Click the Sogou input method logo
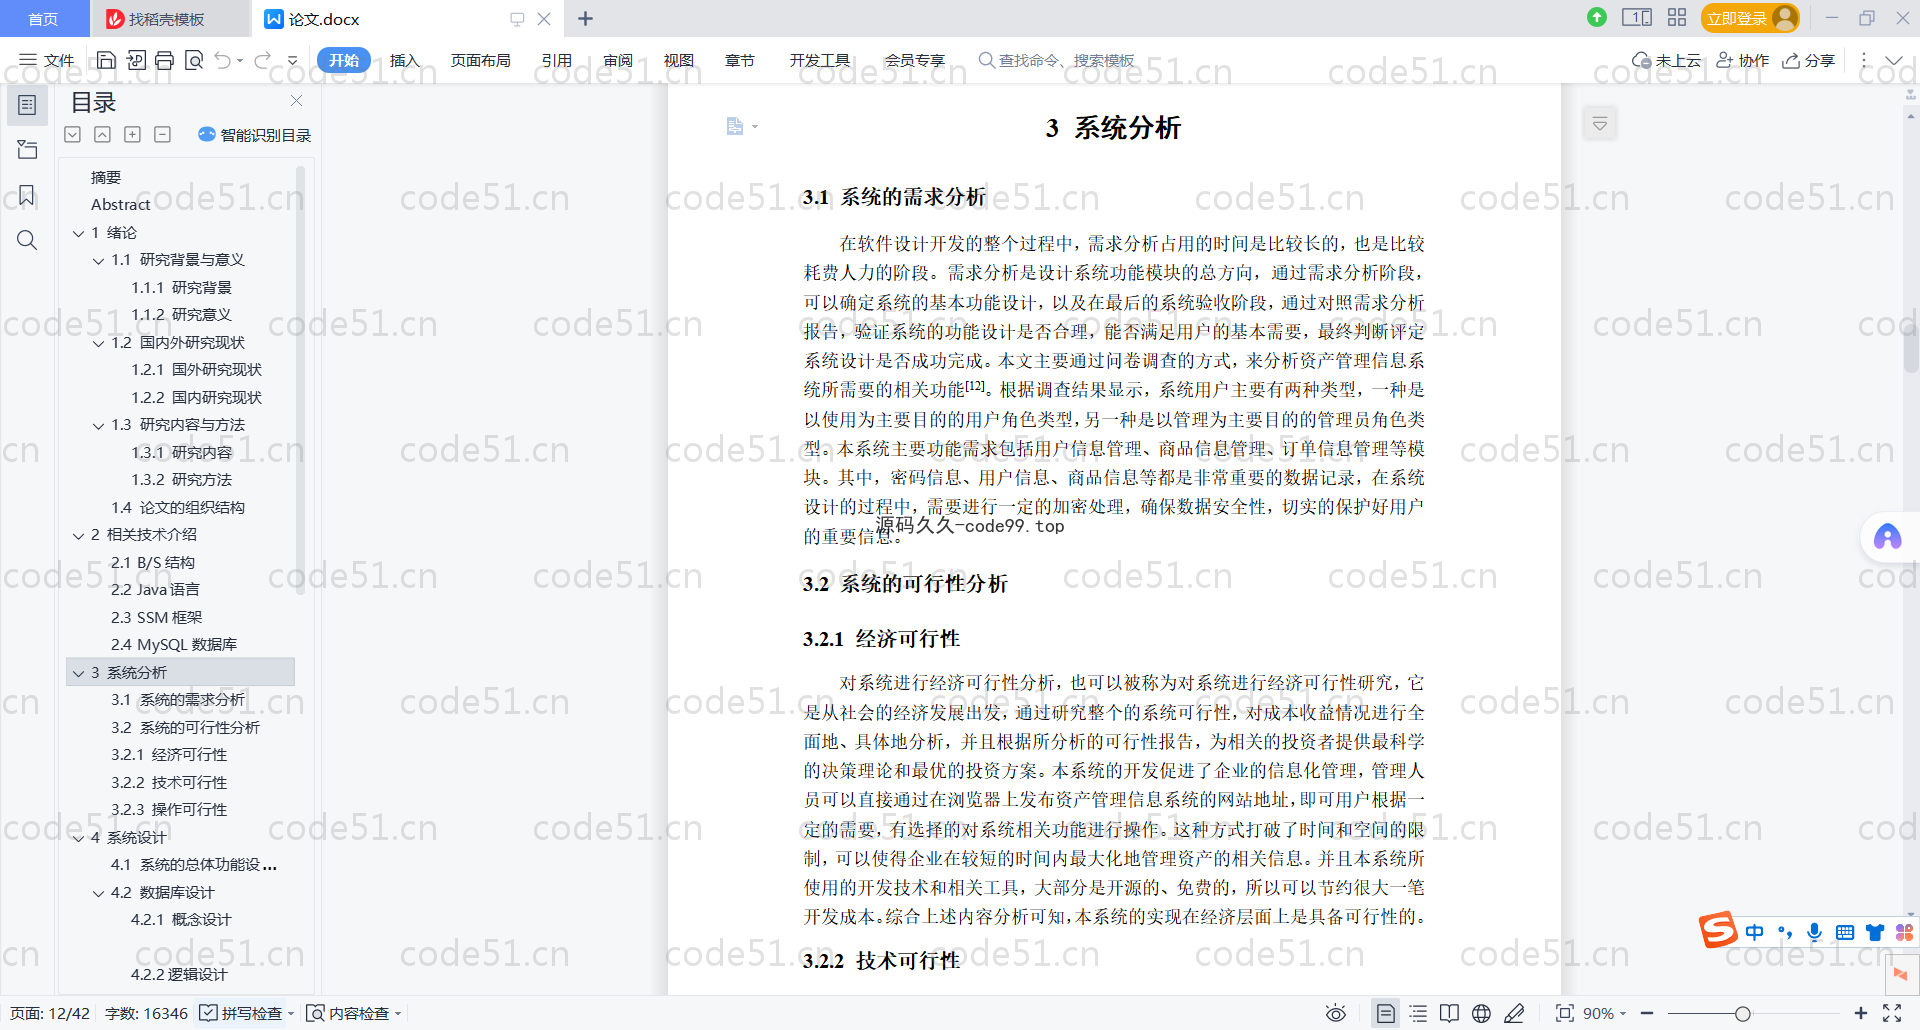This screenshot has height=1030, width=1920. click(x=1718, y=930)
